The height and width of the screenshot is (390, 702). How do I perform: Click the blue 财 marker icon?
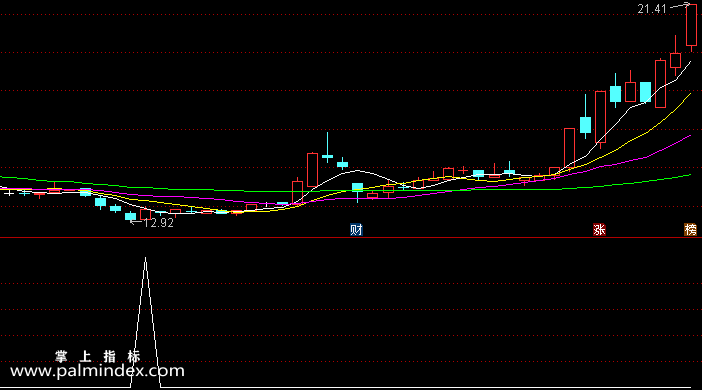point(356,230)
